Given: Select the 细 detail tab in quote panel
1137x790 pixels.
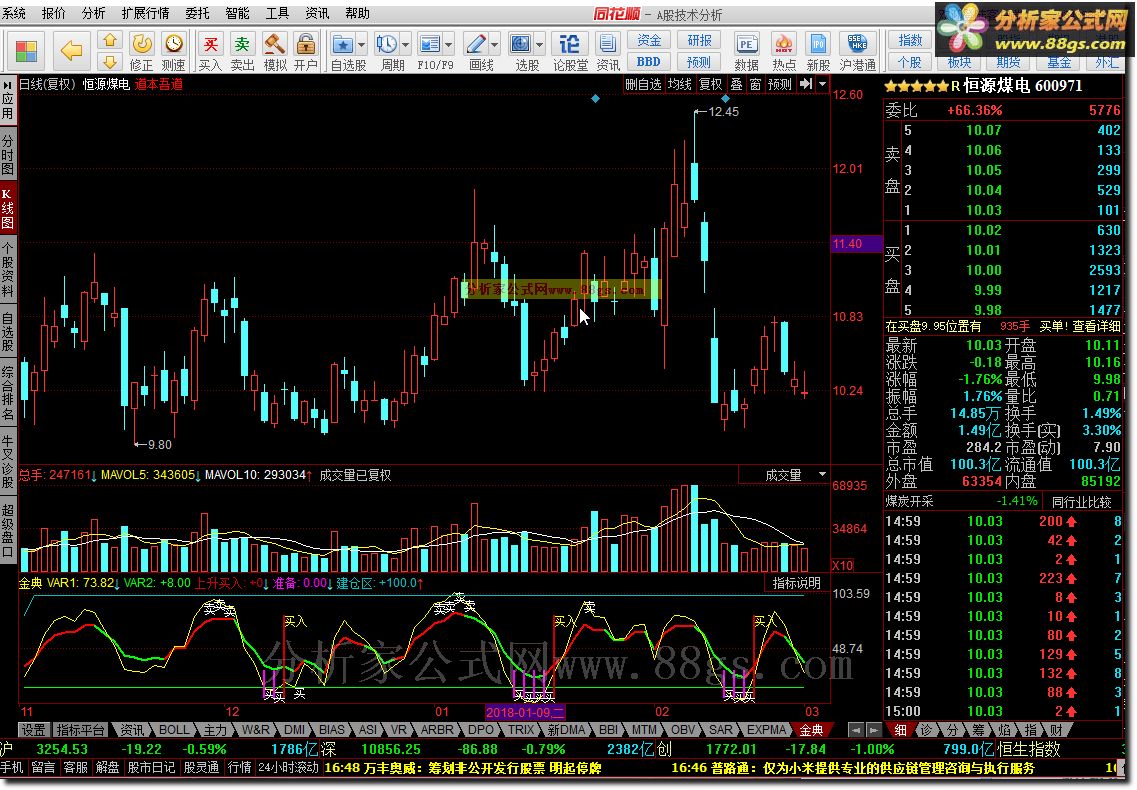Looking at the screenshot, I should [901, 730].
